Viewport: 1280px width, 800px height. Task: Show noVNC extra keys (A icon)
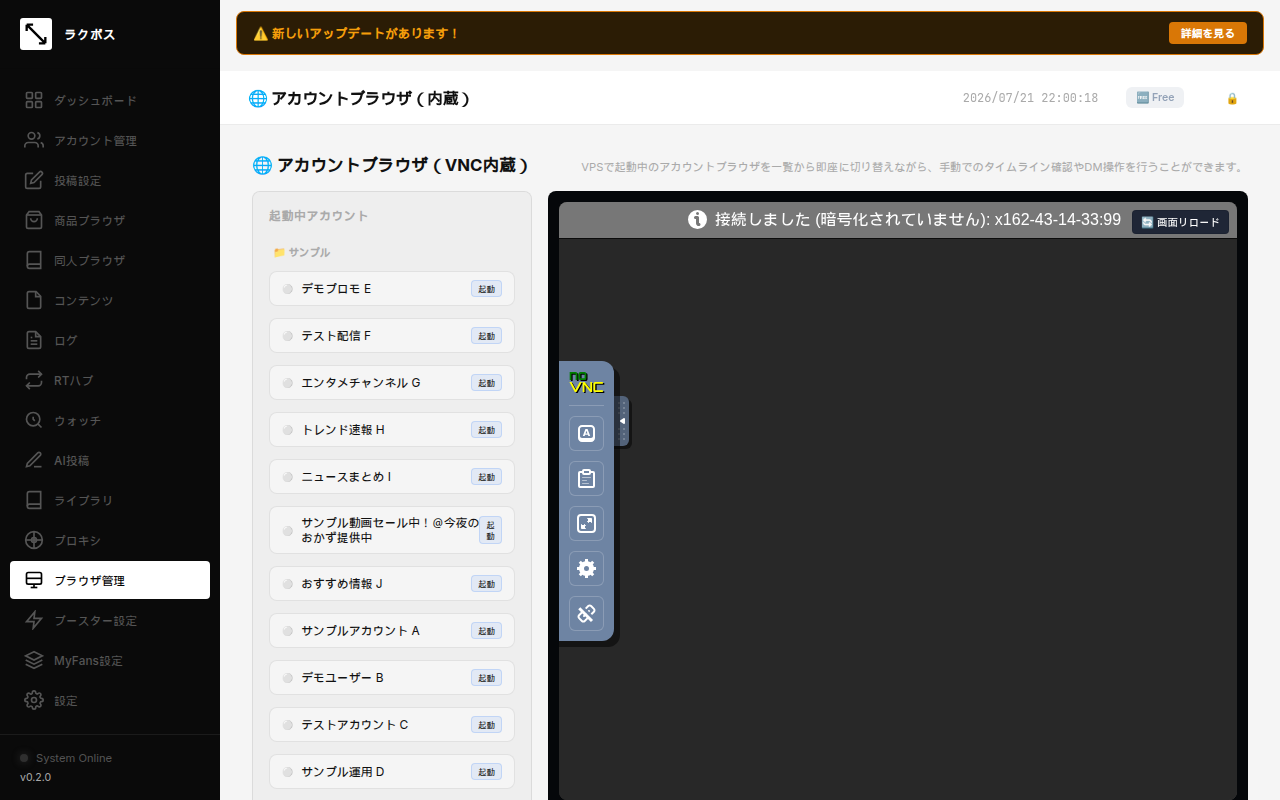pos(587,433)
